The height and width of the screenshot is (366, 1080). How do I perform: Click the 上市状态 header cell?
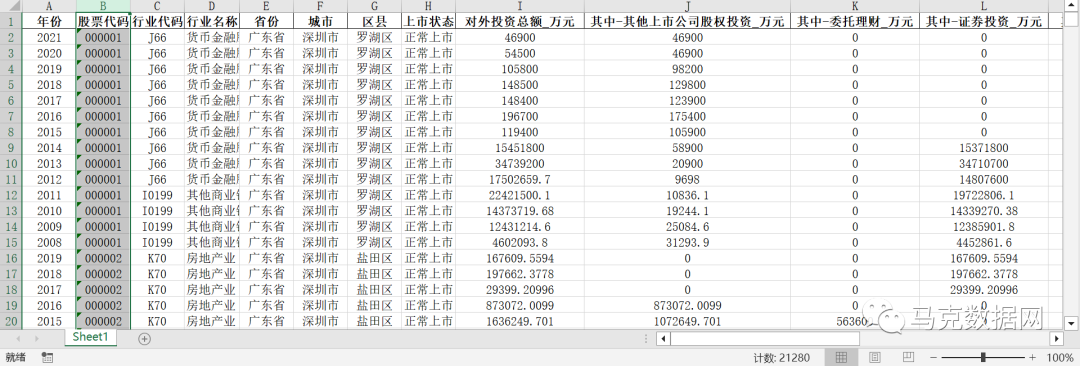tap(428, 21)
